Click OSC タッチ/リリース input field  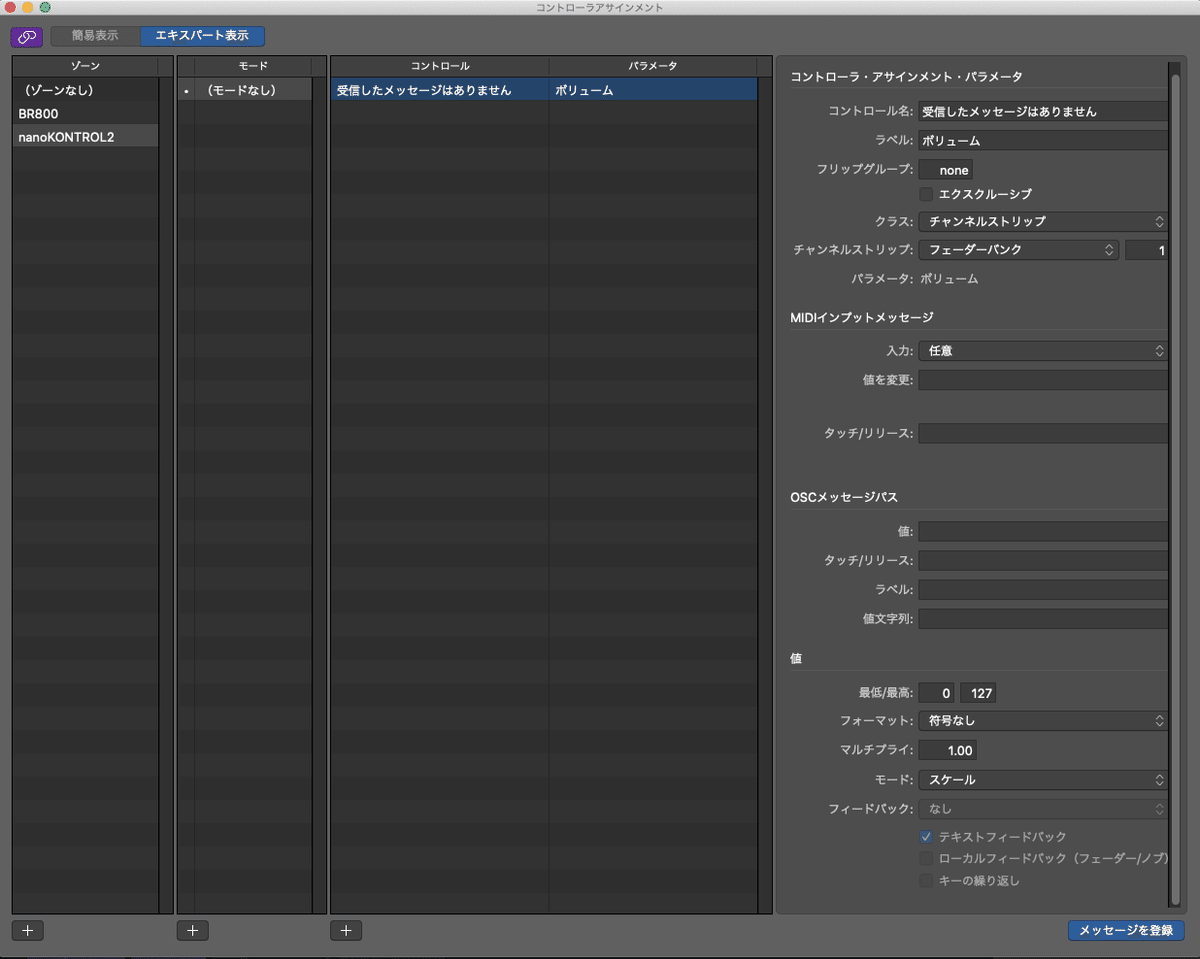coord(1043,561)
